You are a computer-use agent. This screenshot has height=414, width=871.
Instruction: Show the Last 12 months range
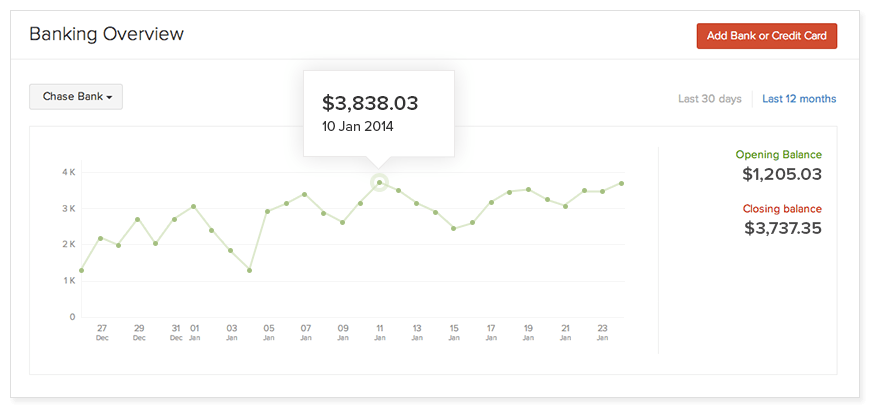[x=799, y=99]
